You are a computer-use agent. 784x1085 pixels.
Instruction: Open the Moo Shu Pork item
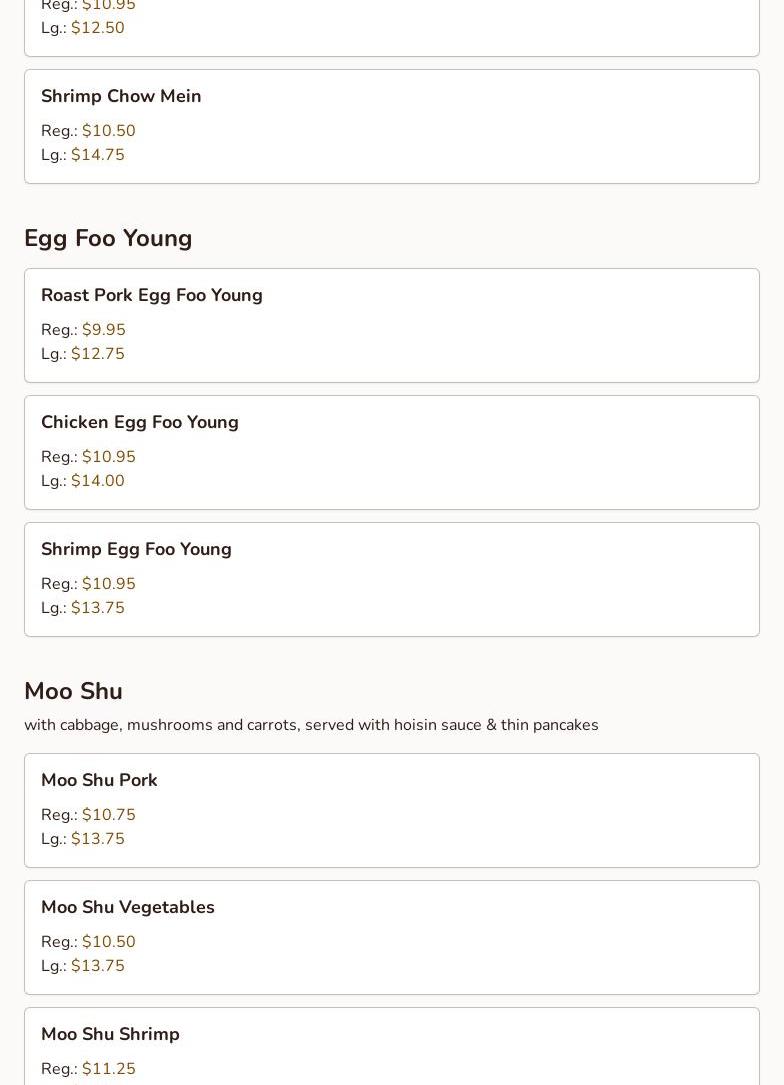(99, 780)
